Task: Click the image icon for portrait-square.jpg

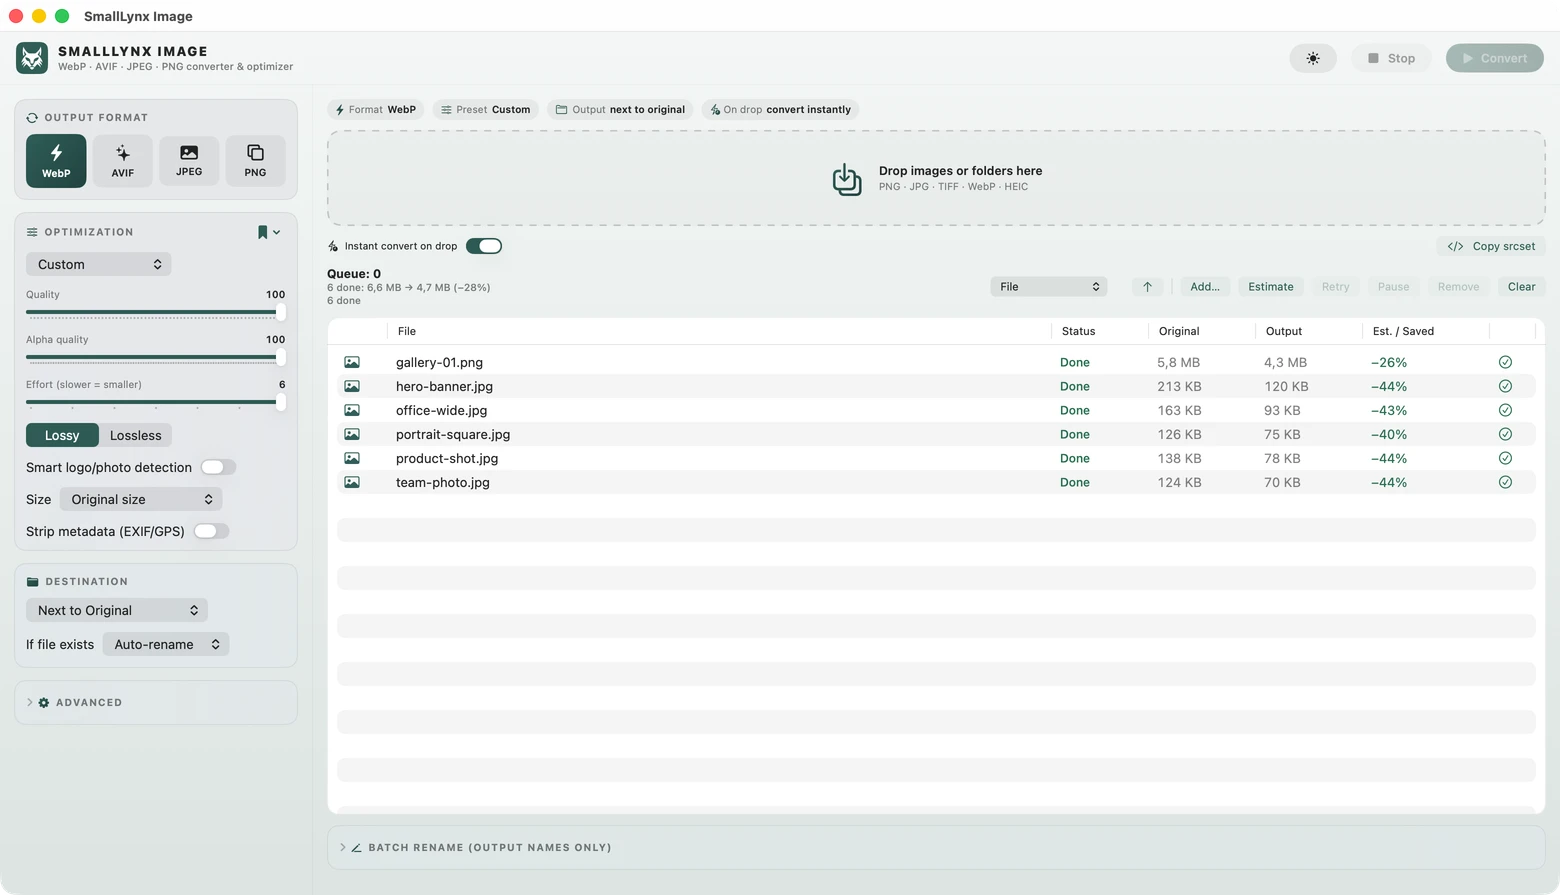Action: [x=352, y=434]
